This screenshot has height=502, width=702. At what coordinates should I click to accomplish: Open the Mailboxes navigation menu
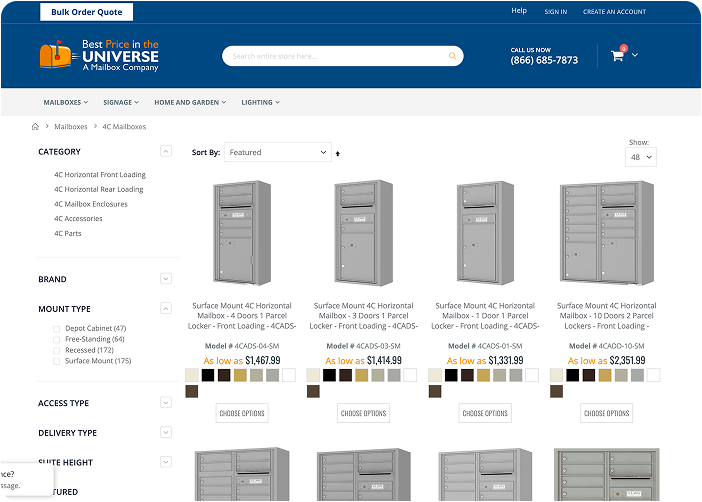pos(65,102)
